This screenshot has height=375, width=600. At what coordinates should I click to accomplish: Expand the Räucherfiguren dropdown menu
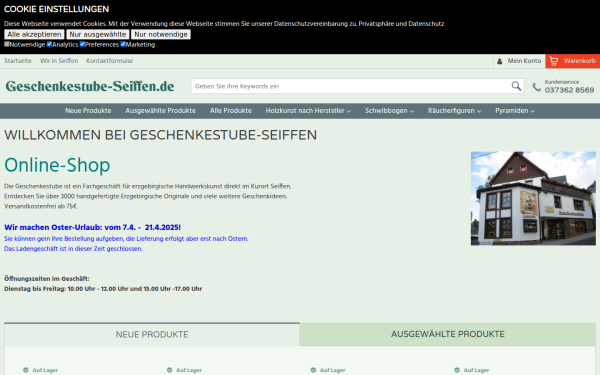click(454, 111)
